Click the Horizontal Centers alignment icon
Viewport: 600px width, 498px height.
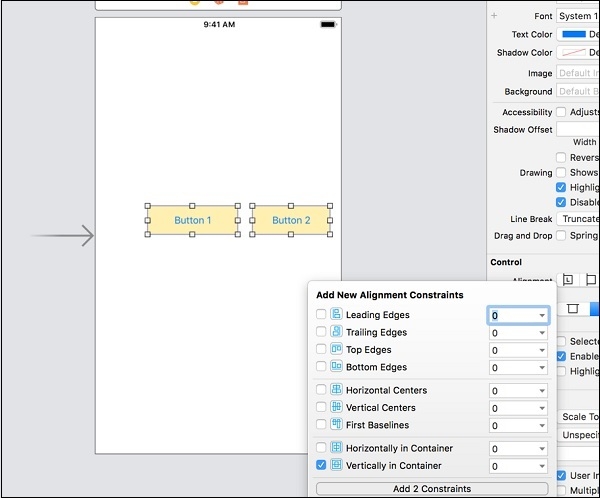pyautogui.click(x=336, y=390)
